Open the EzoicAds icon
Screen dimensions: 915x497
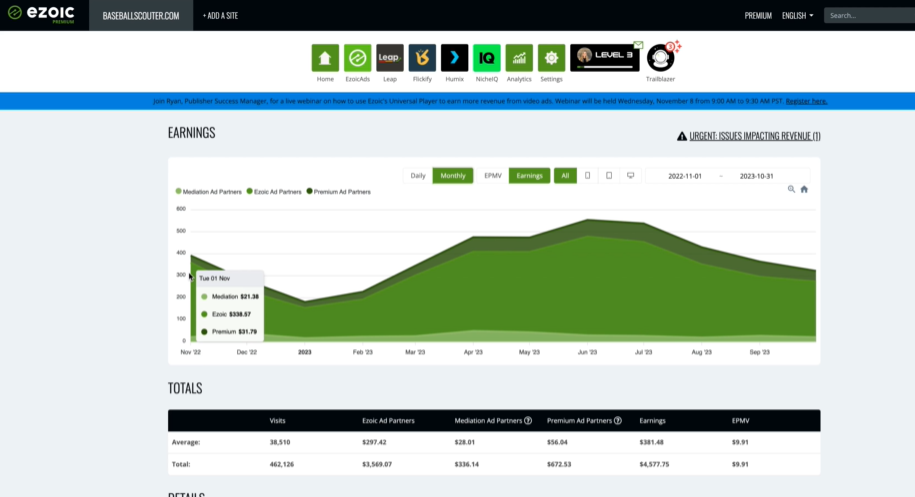(357, 58)
